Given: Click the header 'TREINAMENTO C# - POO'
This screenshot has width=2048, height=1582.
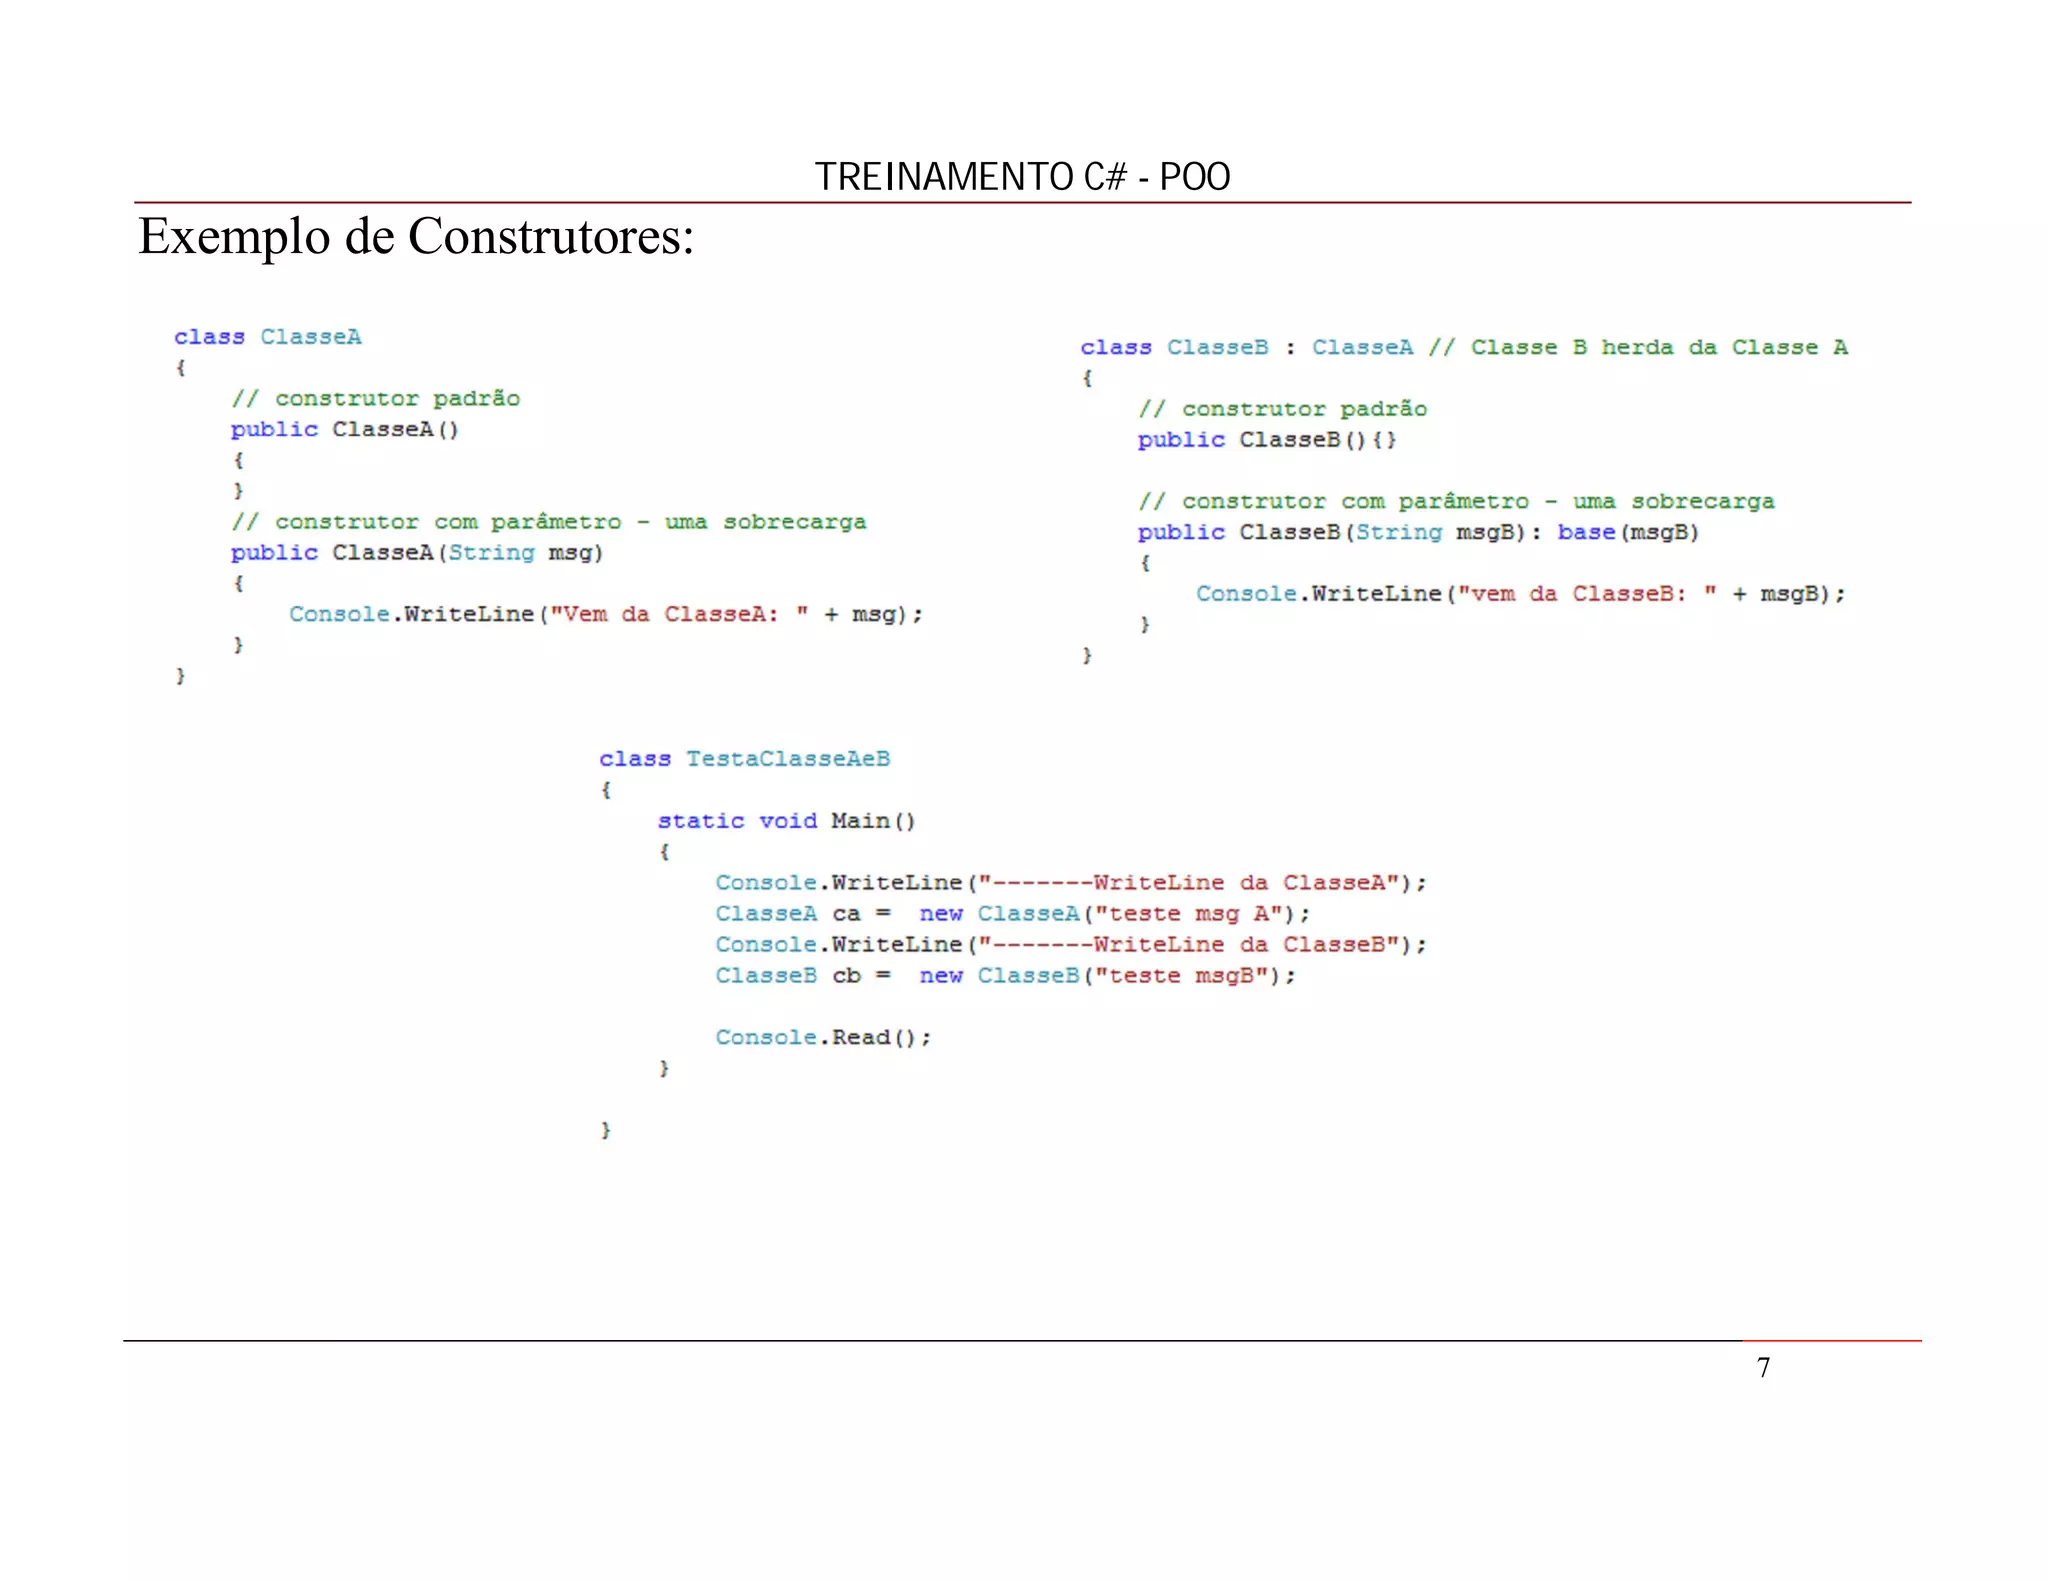Looking at the screenshot, I should click(1022, 177).
